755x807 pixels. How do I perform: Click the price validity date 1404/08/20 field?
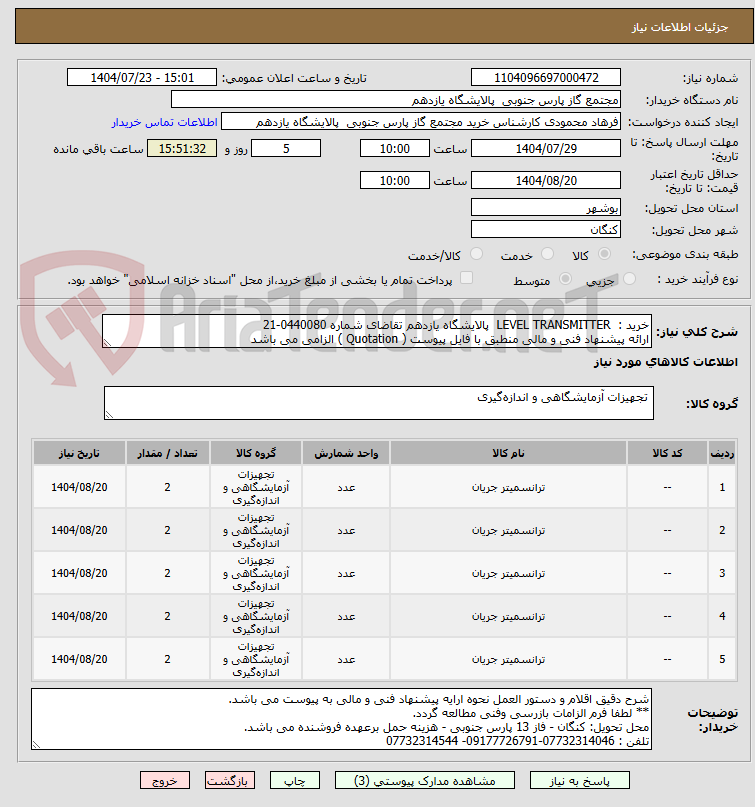(546, 181)
